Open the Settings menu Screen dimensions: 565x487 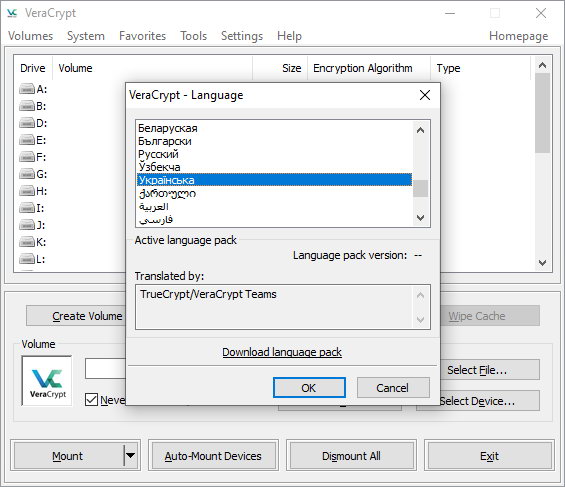pos(242,36)
